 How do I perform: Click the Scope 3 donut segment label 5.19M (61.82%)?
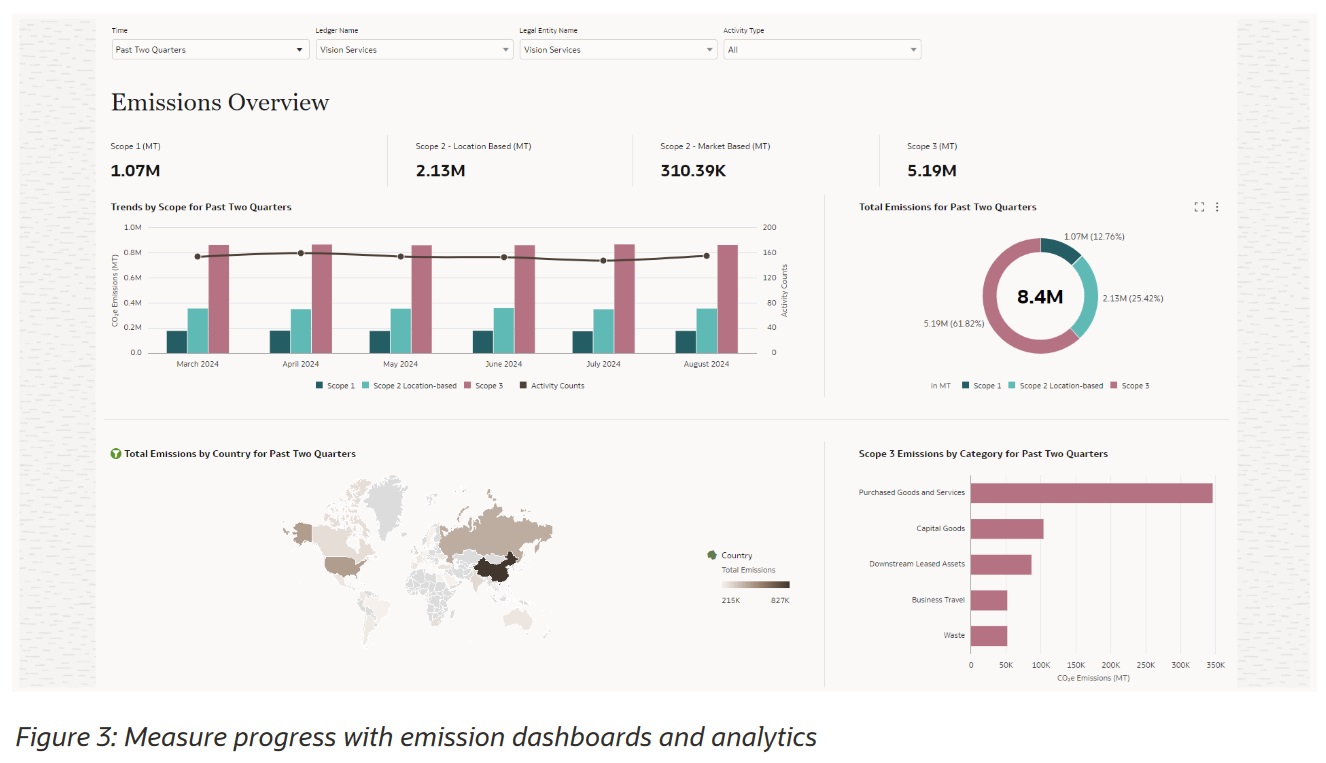(x=955, y=324)
